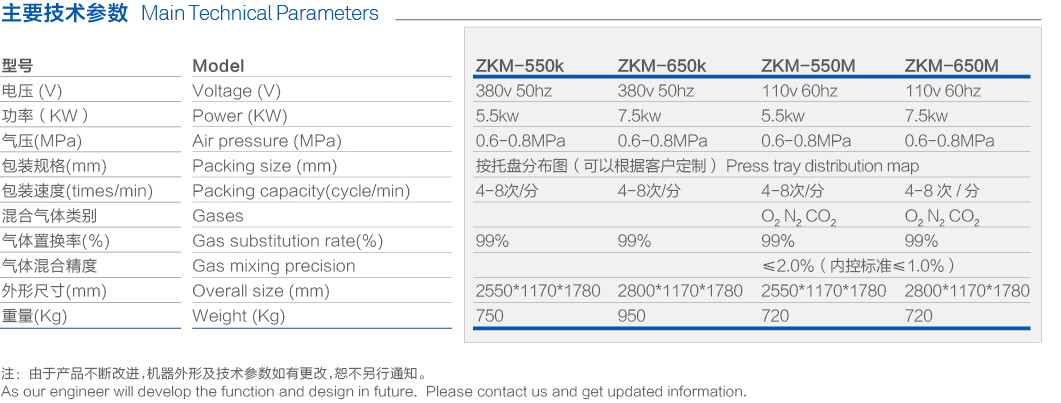1061x403 pixels.
Task: Click the Gas mixing precision label
Action: point(273,266)
